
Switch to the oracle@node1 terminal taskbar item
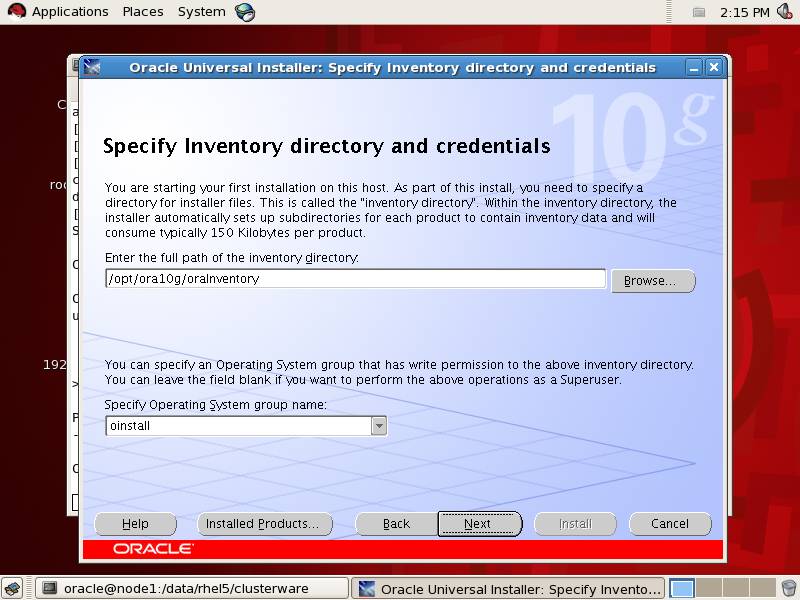191,589
